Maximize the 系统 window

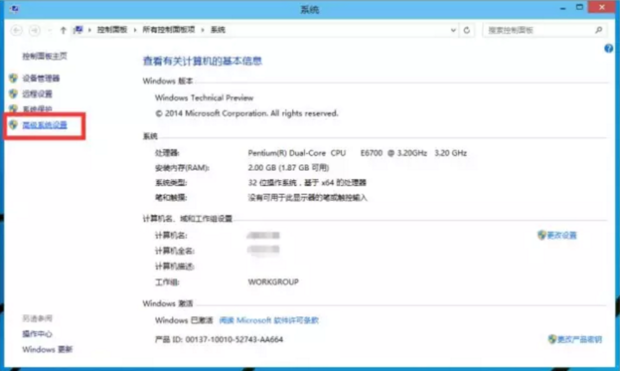point(579,8)
